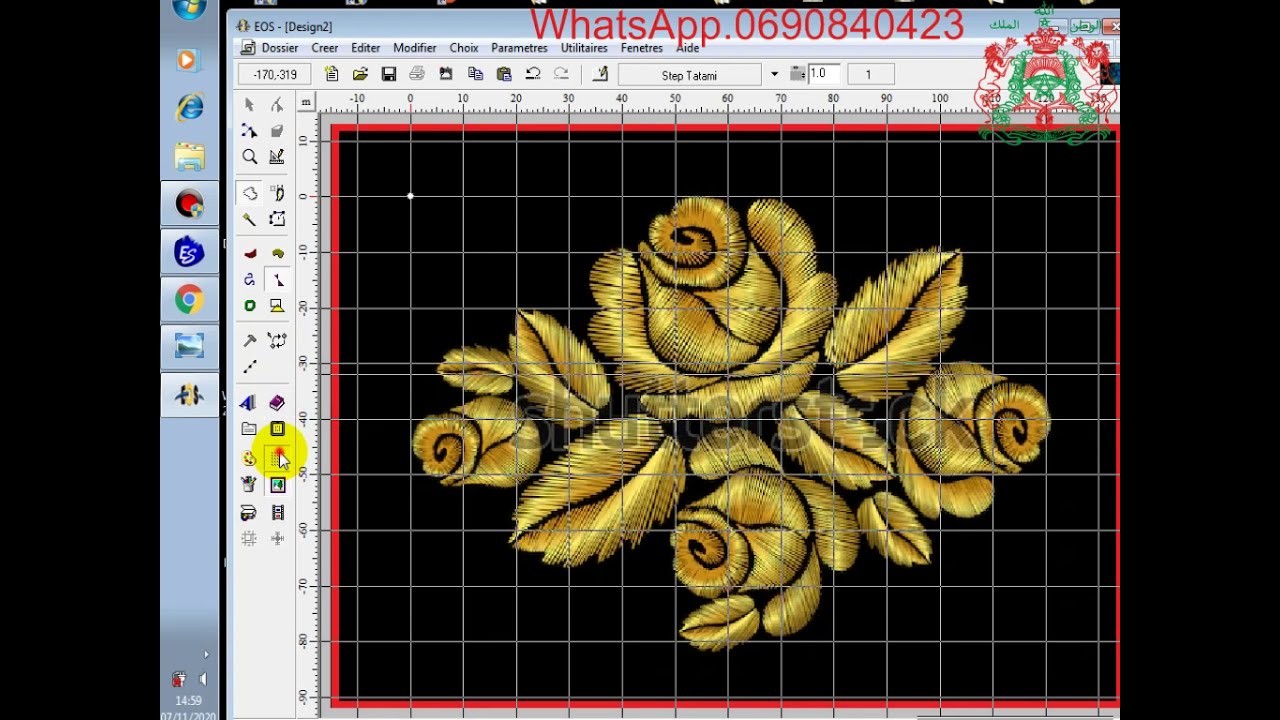Click the picture frame image icon
This screenshot has height=720, width=1280.
277,485
